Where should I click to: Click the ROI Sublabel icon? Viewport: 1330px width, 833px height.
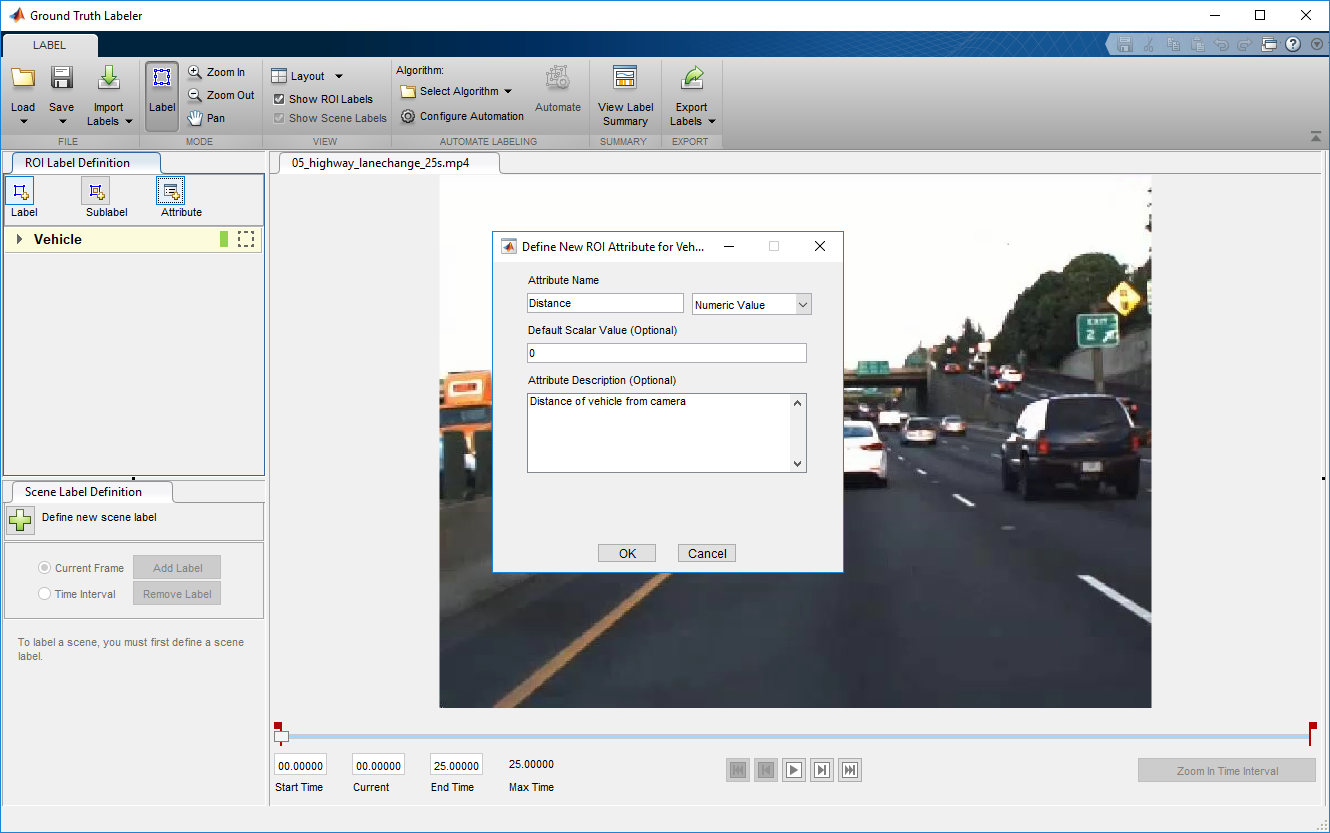pos(96,191)
